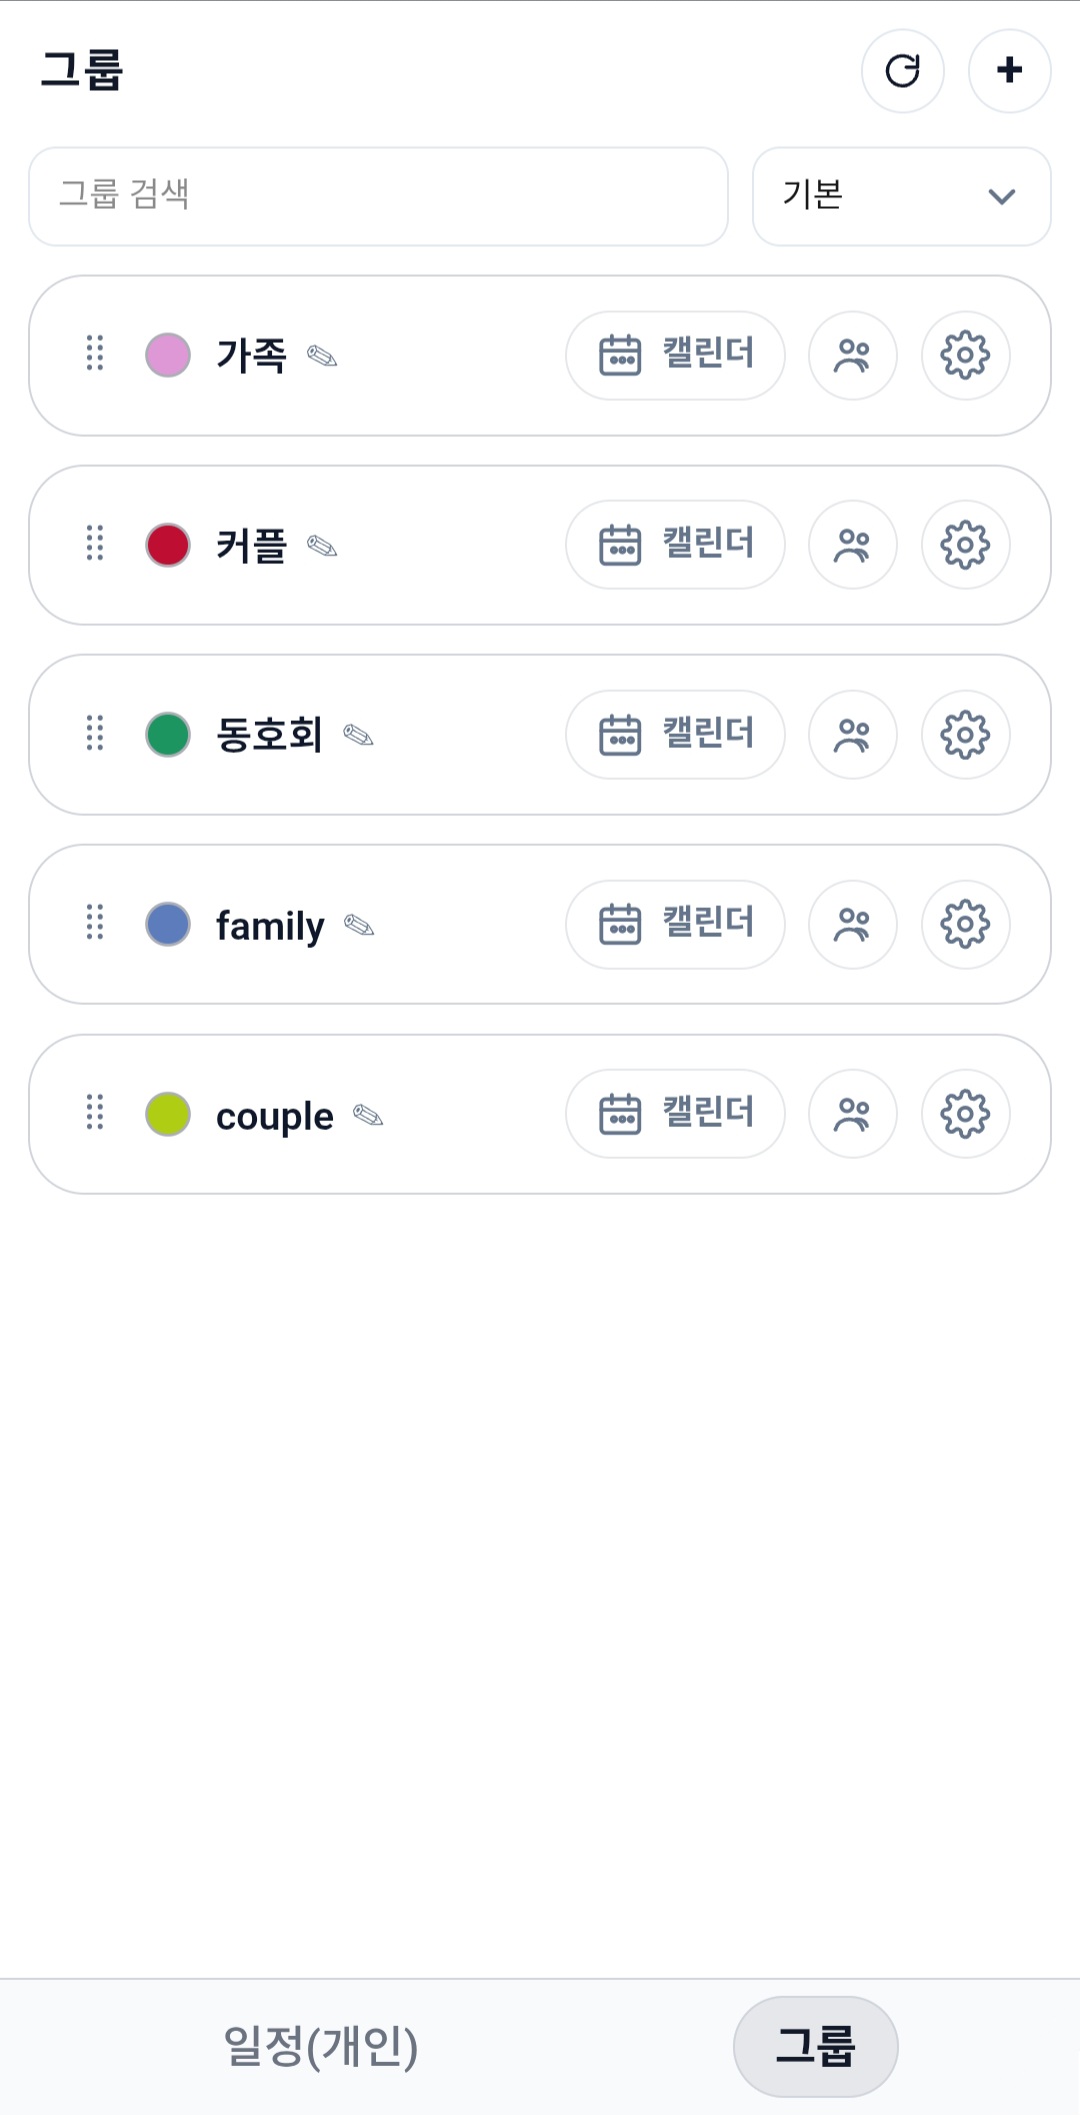Open 캘린더 button for 가족 group

coord(675,356)
